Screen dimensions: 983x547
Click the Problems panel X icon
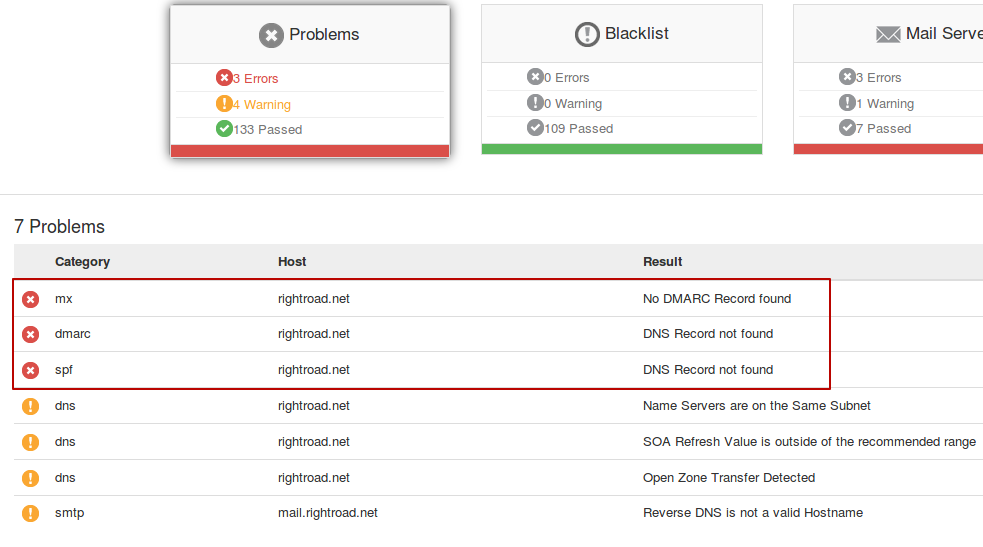point(271,35)
